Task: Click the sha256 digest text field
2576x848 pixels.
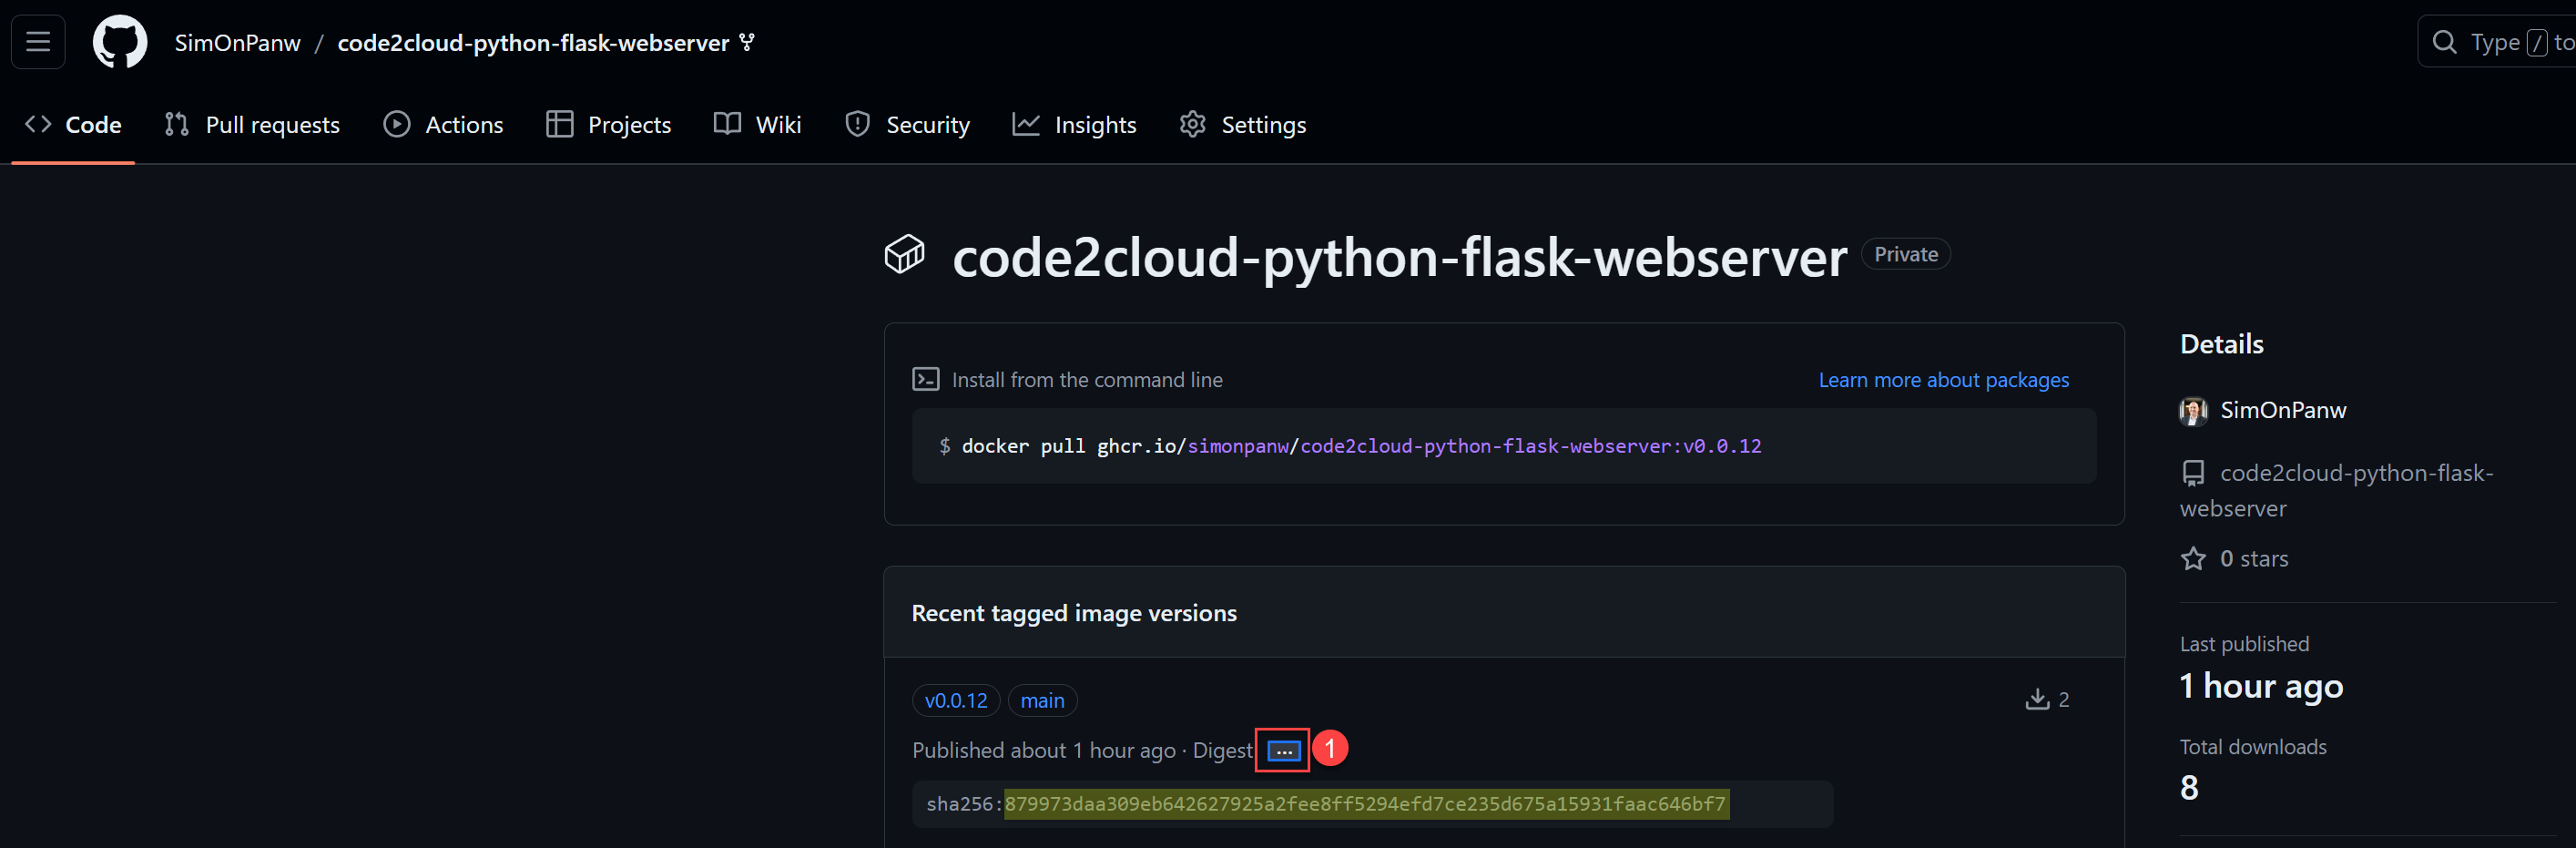Action: 1372,804
